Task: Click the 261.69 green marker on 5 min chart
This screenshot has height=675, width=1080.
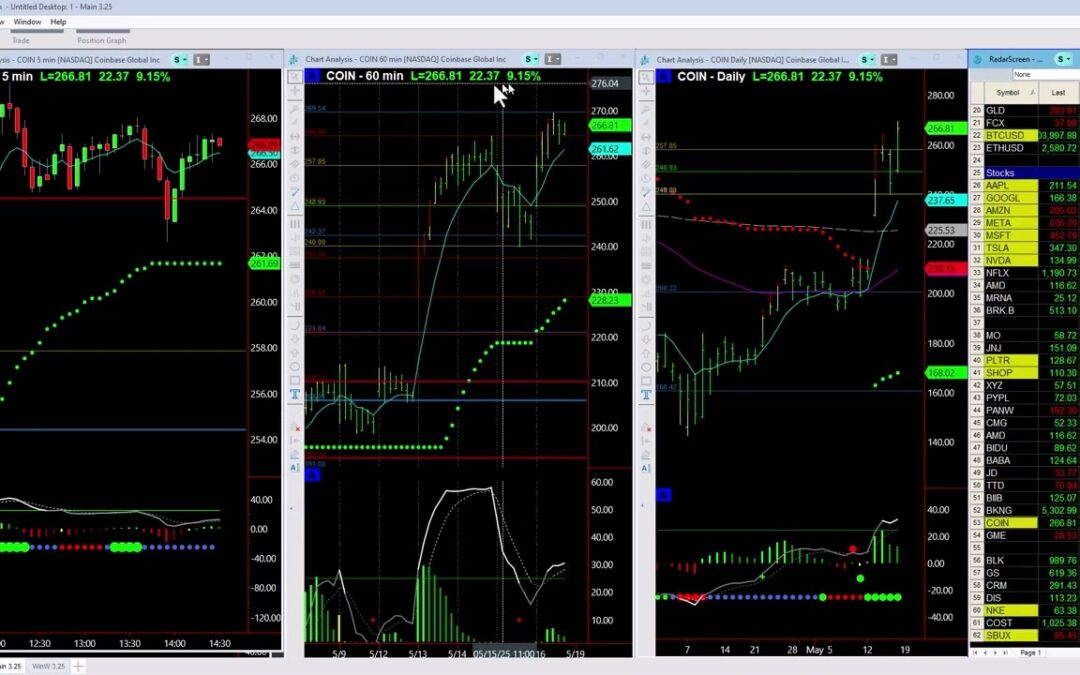Action: coord(264,264)
